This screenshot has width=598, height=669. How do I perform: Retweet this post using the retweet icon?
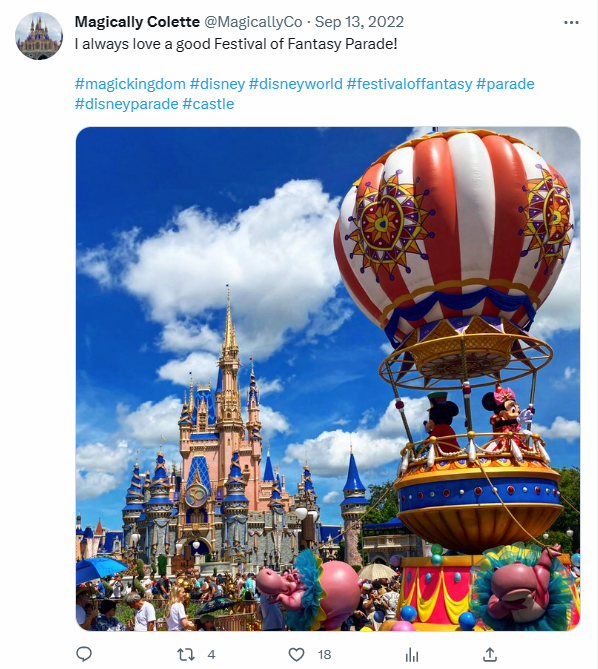(186, 654)
